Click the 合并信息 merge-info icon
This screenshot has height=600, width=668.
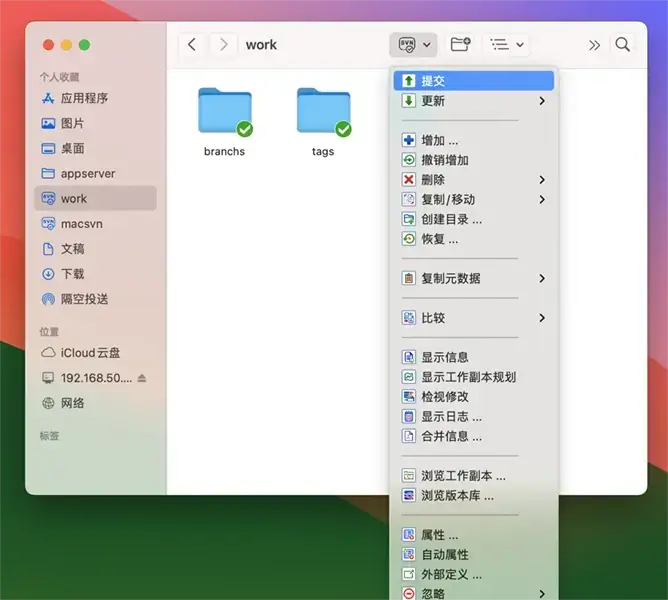[409, 436]
